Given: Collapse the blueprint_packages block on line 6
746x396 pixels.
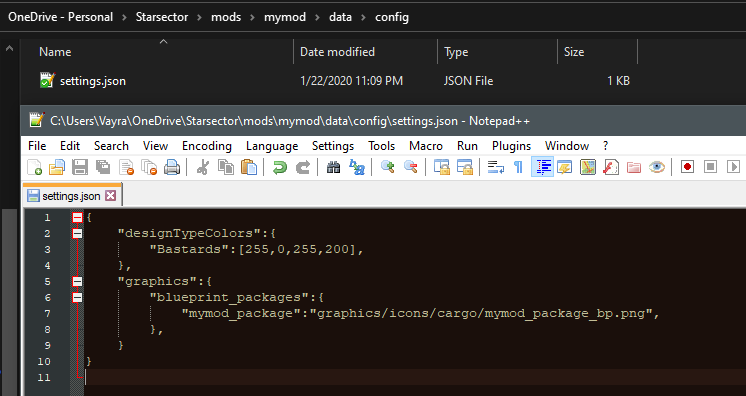Looking at the screenshot, I should coord(78,297).
